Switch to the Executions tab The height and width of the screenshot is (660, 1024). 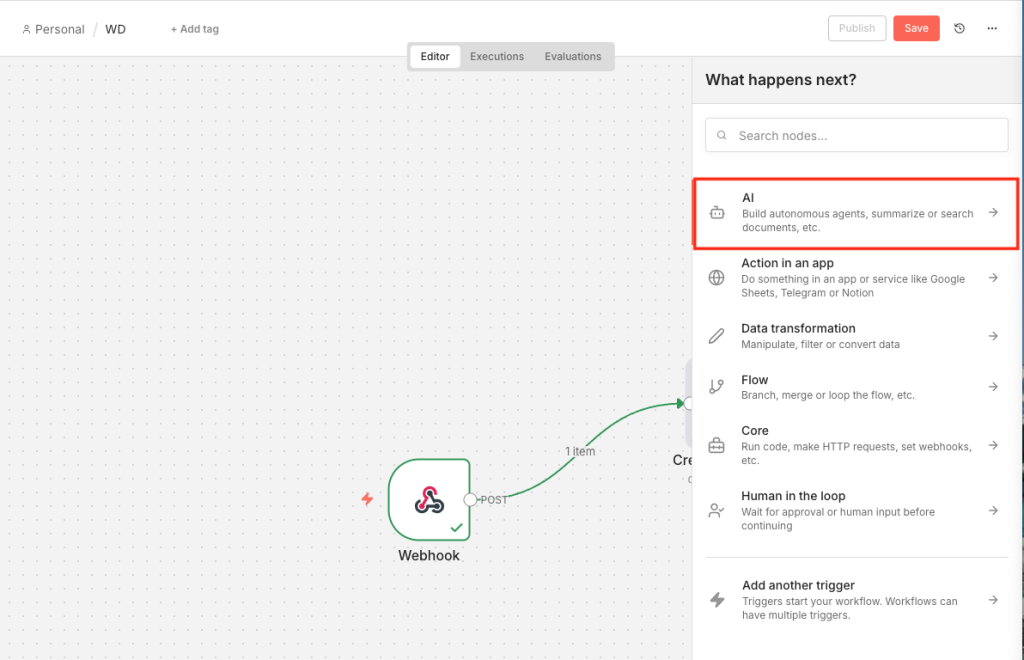click(497, 57)
